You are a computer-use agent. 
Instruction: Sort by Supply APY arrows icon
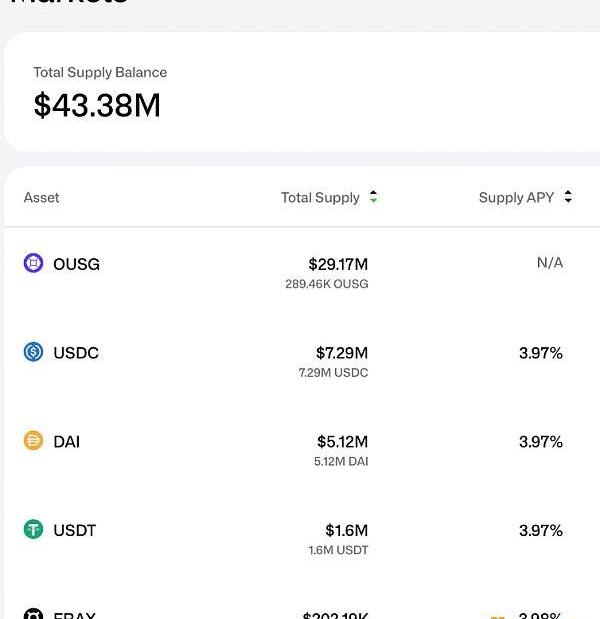(x=568, y=197)
